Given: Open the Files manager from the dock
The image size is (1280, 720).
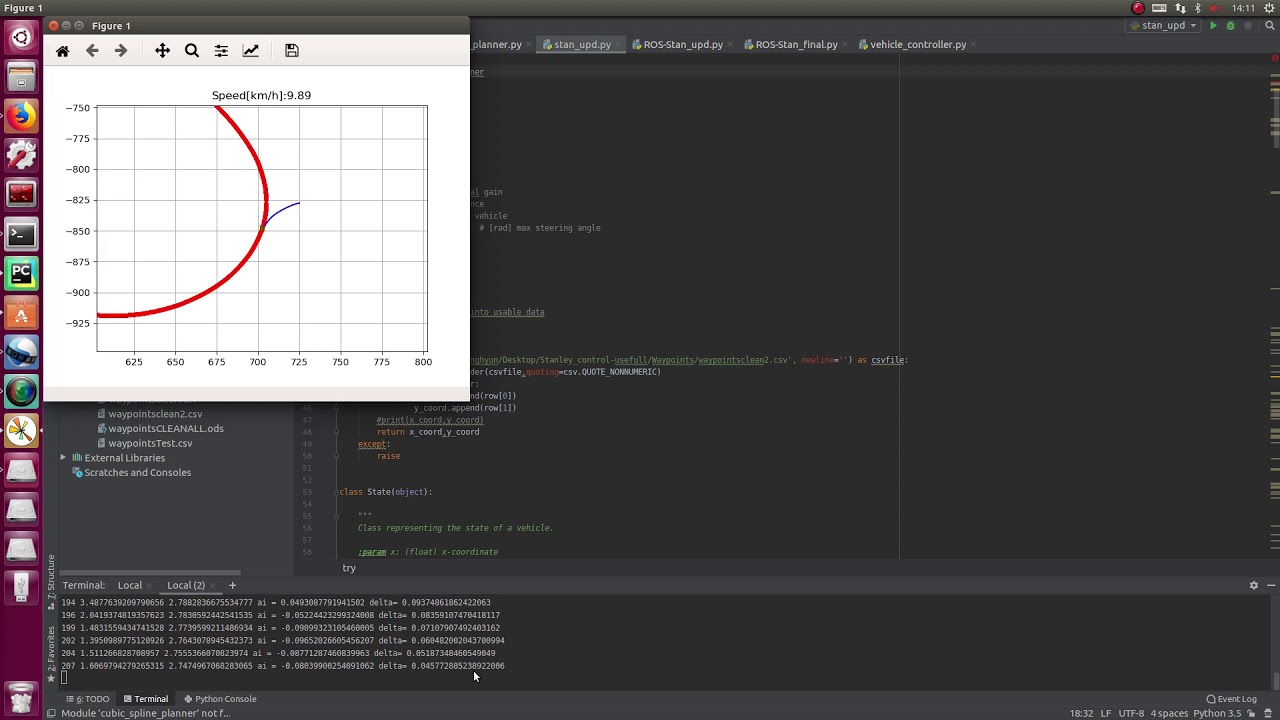Looking at the screenshot, I should [x=21, y=77].
